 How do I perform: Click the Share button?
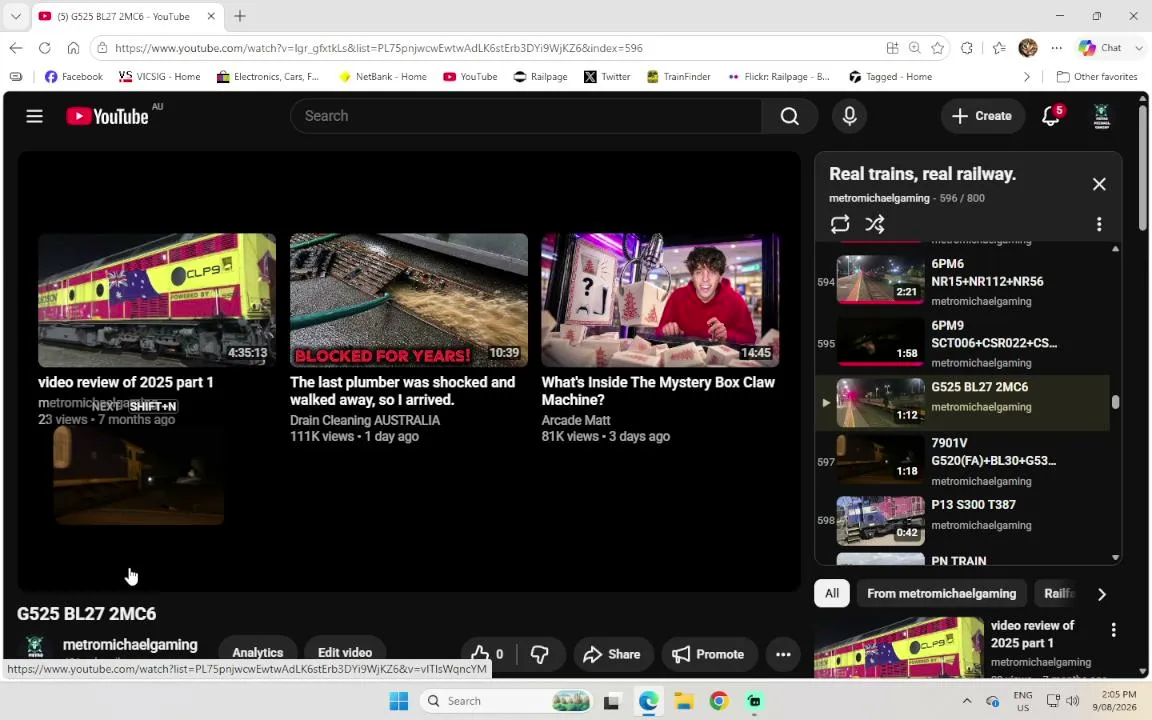(x=612, y=654)
